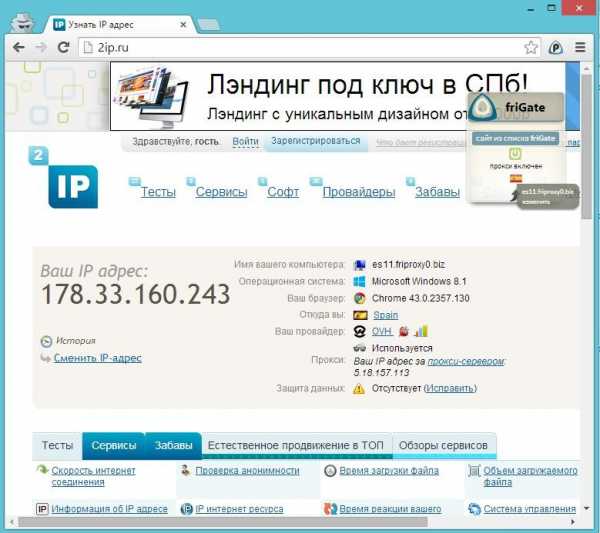Click the yellow data protection warning icon
Viewport: 600px width, 533px height.
coord(359,389)
